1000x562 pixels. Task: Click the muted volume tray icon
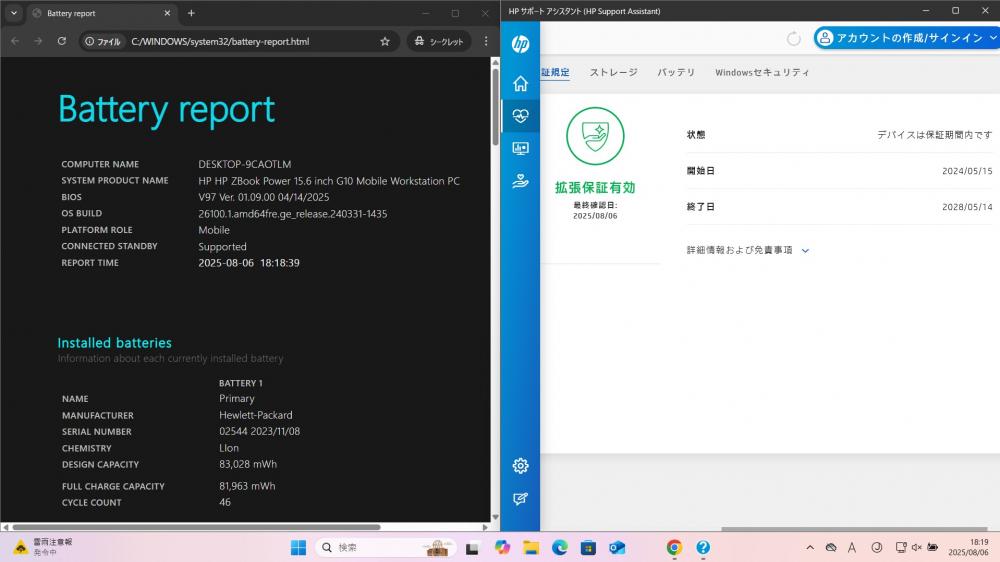click(917, 547)
